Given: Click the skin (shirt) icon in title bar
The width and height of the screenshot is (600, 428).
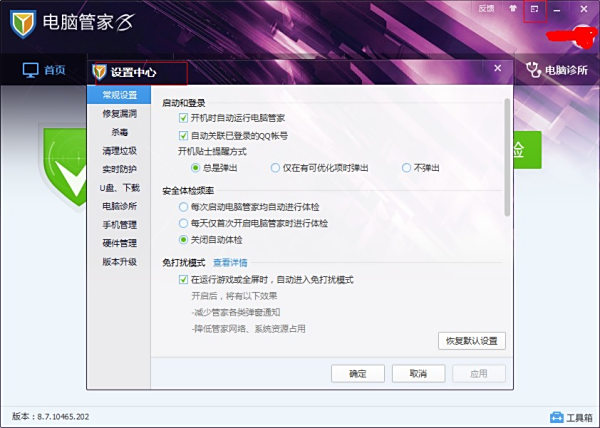Looking at the screenshot, I should pos(513,8).
